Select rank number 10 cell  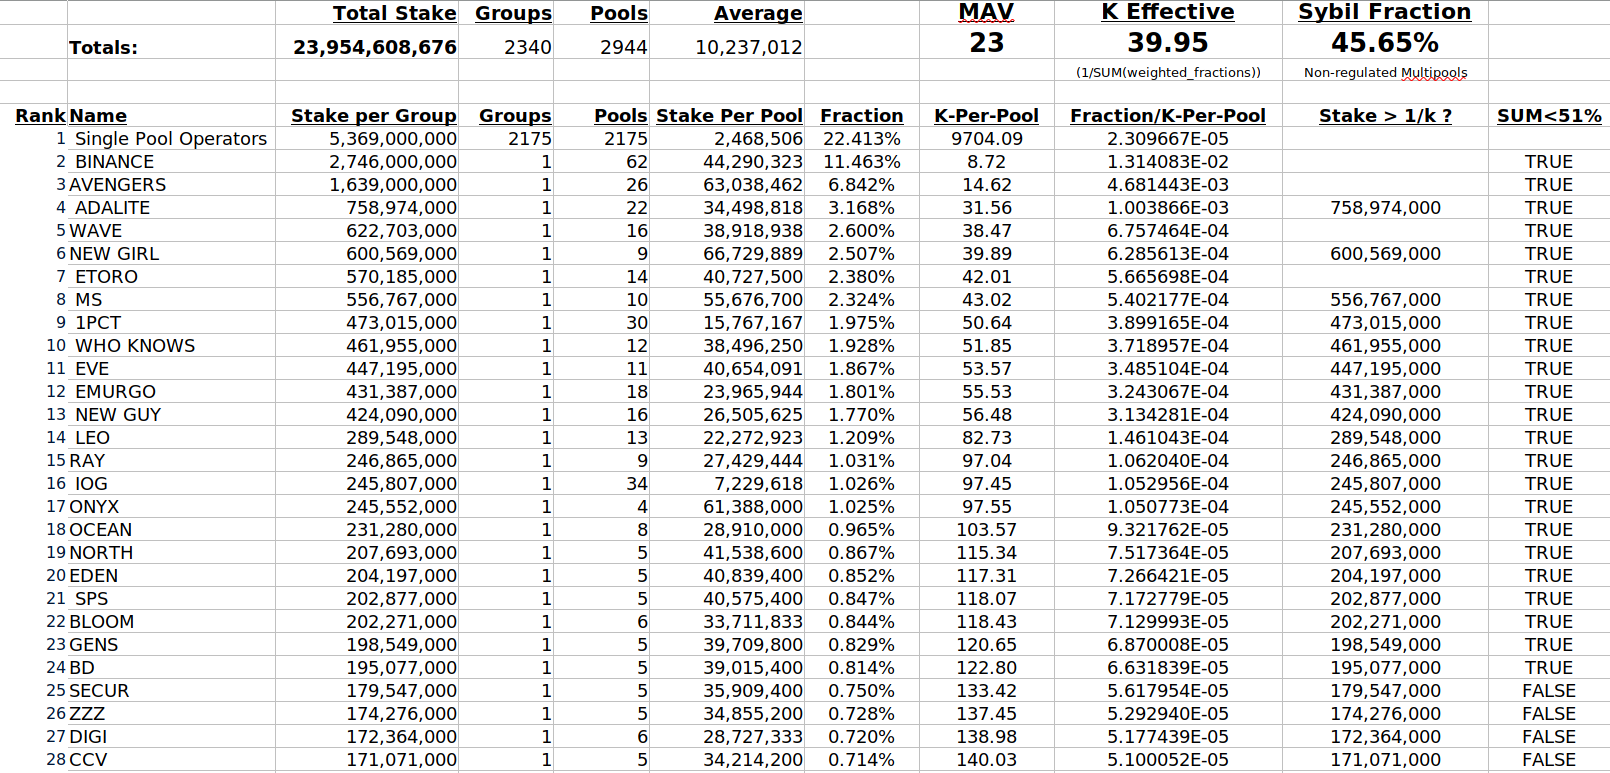56,346
